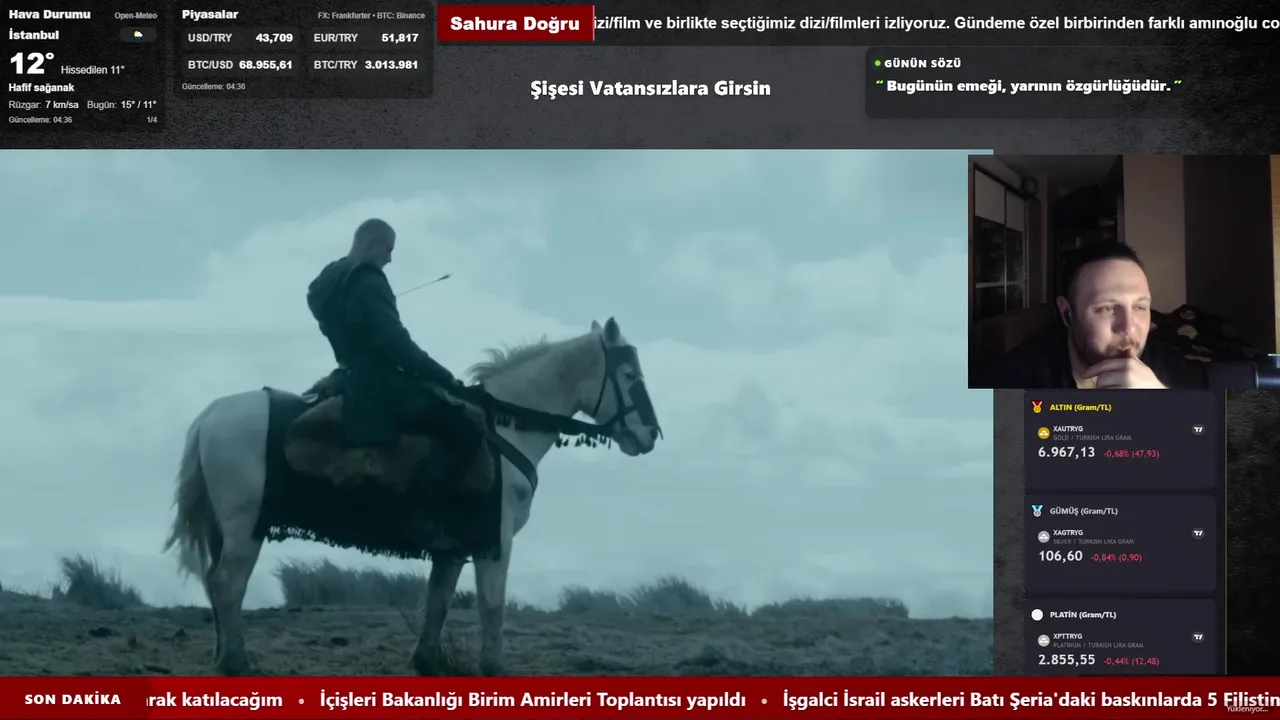
Task: Click the white circle icon beside PLATİN
Action: (x=1037, y=615)
